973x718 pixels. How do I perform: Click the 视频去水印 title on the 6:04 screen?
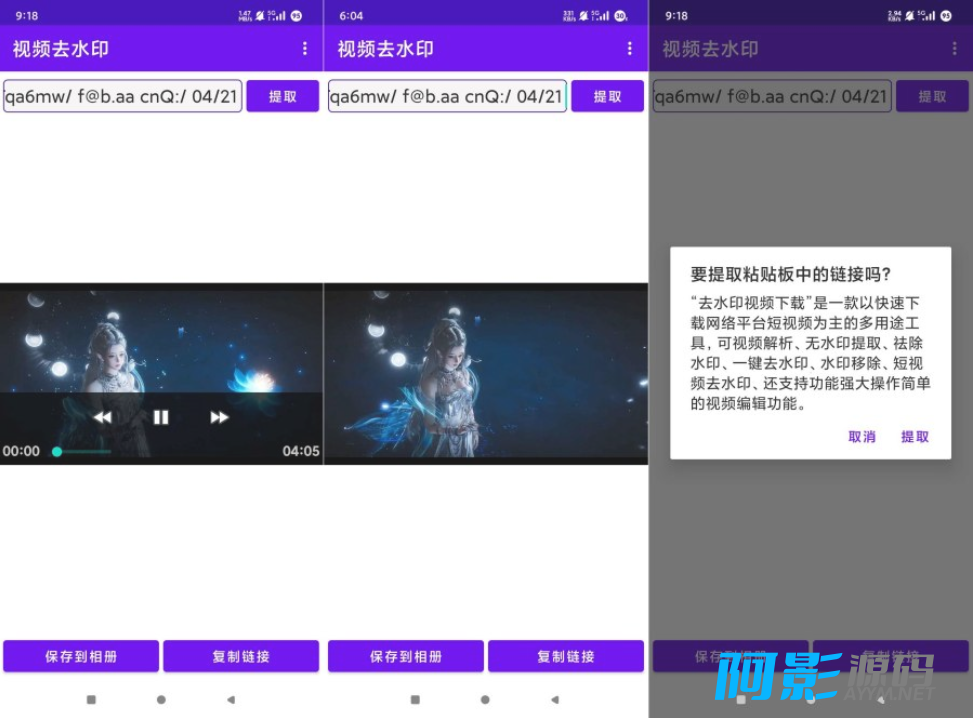pyautogui.click(x=385, y=48)
